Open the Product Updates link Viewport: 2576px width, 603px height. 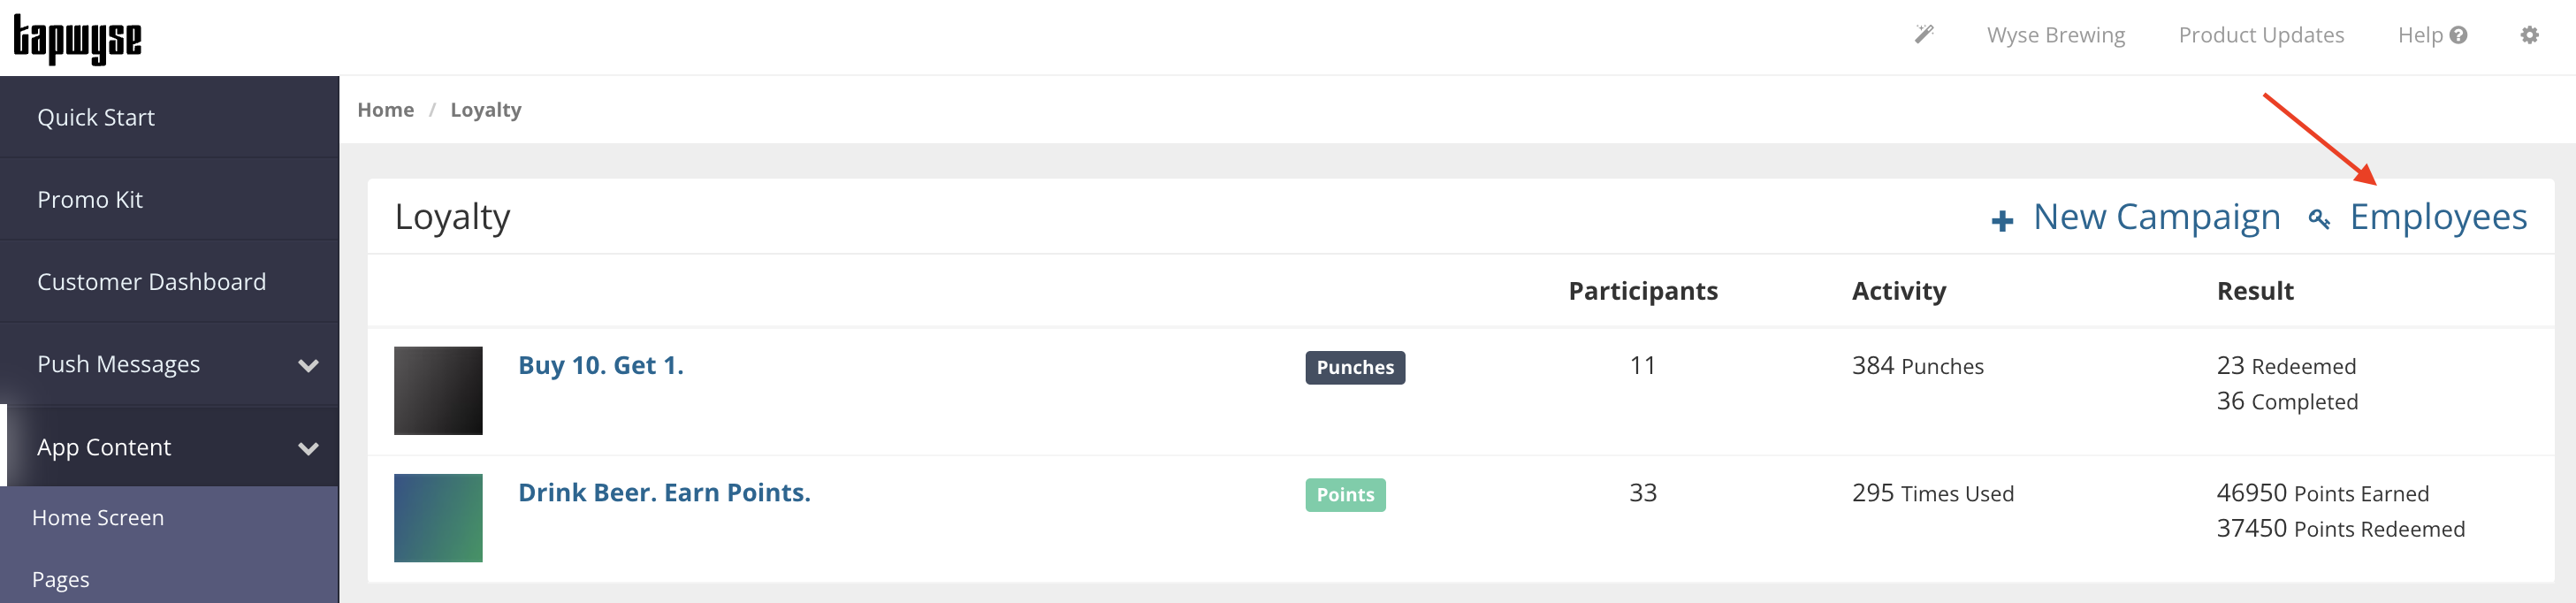pos(2260,35)
